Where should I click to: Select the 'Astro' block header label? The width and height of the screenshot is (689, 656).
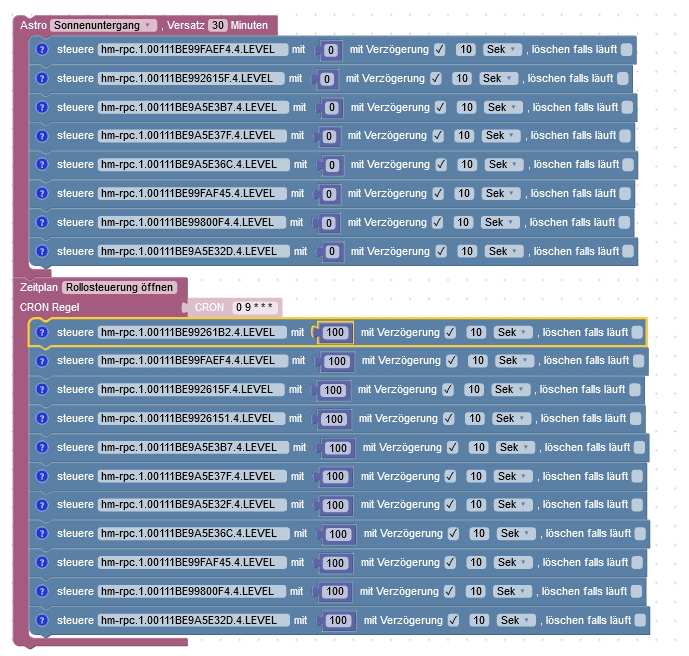[33, 25]
